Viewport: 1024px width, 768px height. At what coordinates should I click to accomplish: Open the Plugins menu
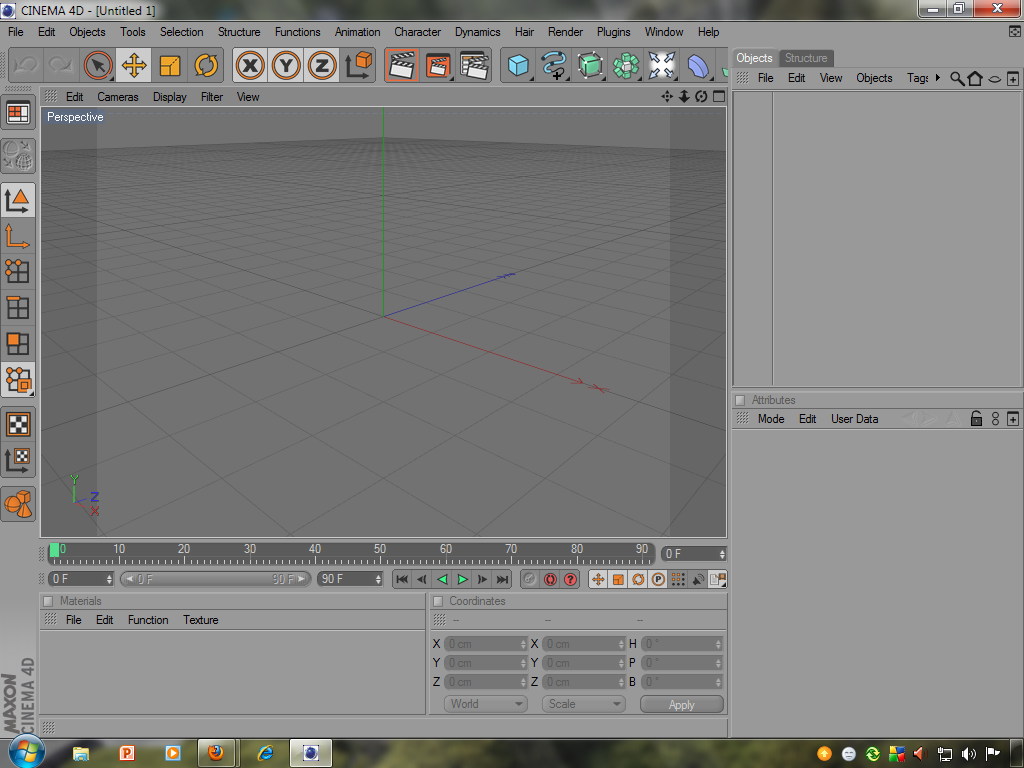[x=614, y=32]
